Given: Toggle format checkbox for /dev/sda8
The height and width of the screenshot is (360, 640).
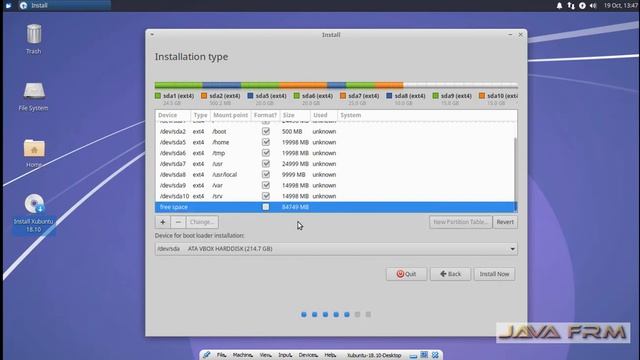Looking at the screenshot, I should (266, 174).
